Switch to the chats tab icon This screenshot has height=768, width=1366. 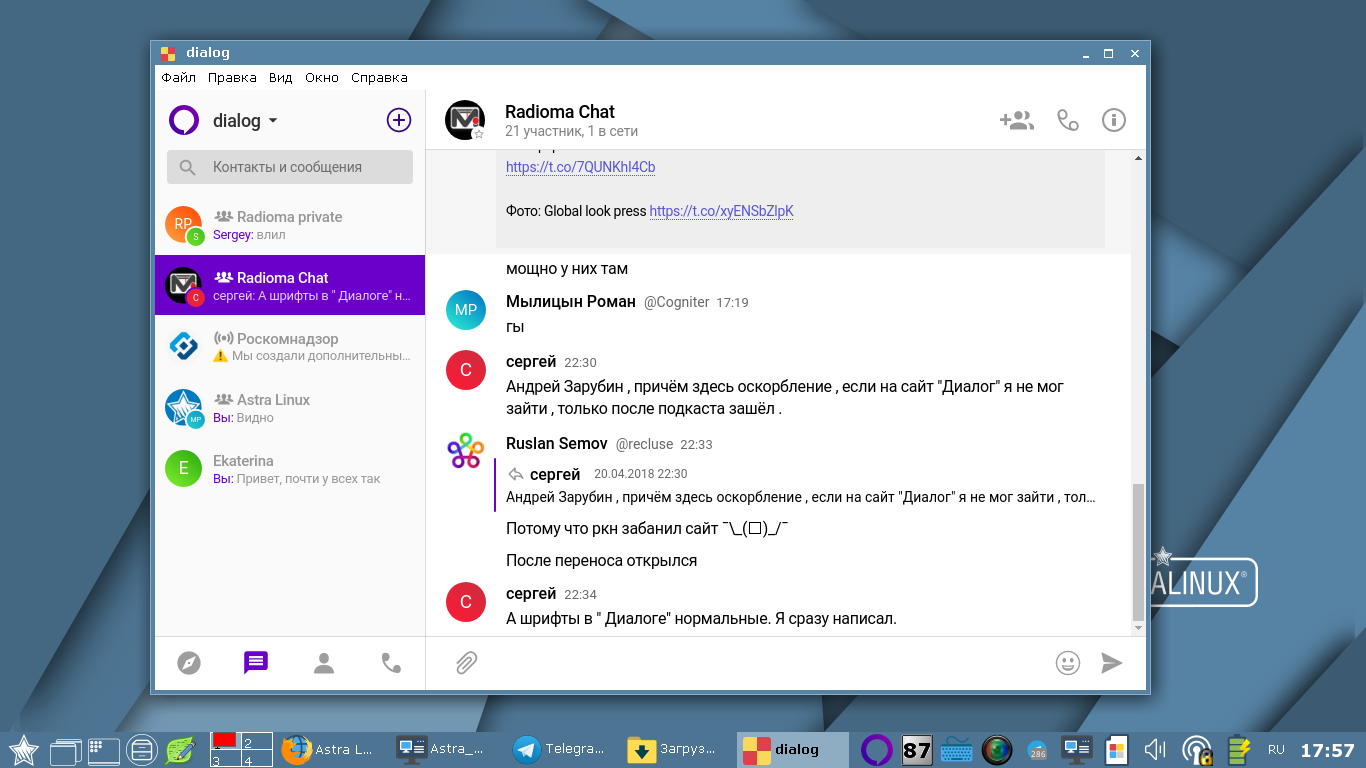[x=256, y=663]
